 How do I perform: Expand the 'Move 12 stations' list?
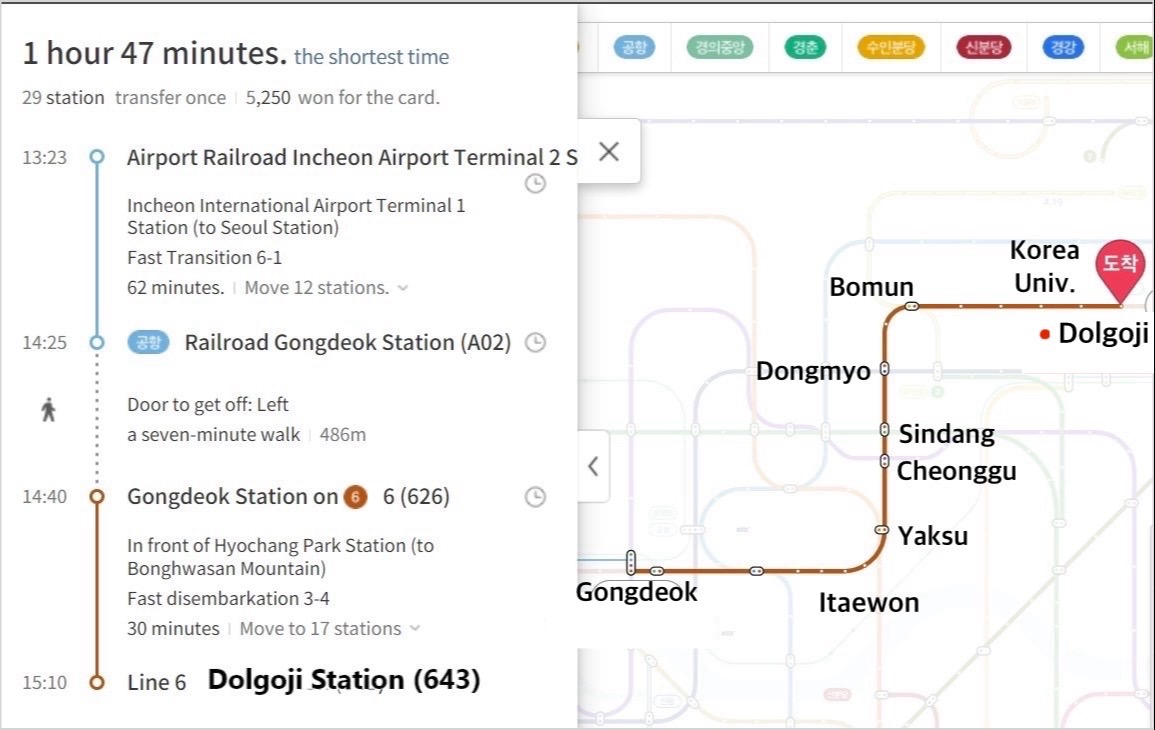402,288
